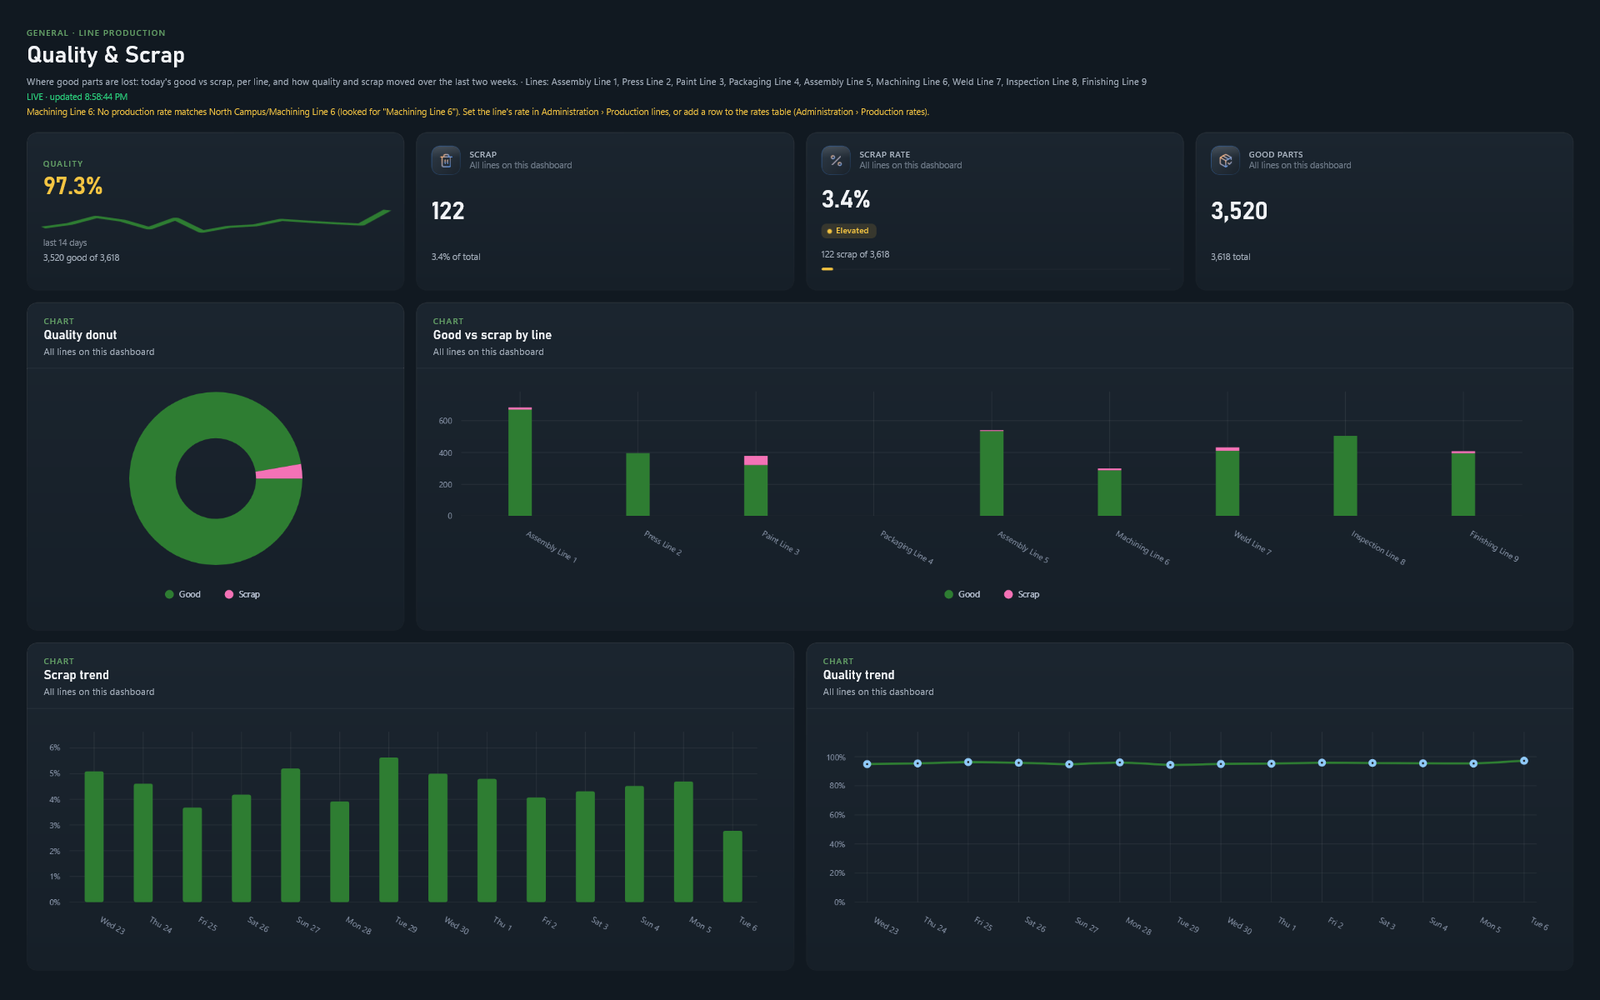Click the scrap rate progress bar
The image size is (1600, 1000).
pyautogui.click(x=994, y=269)
